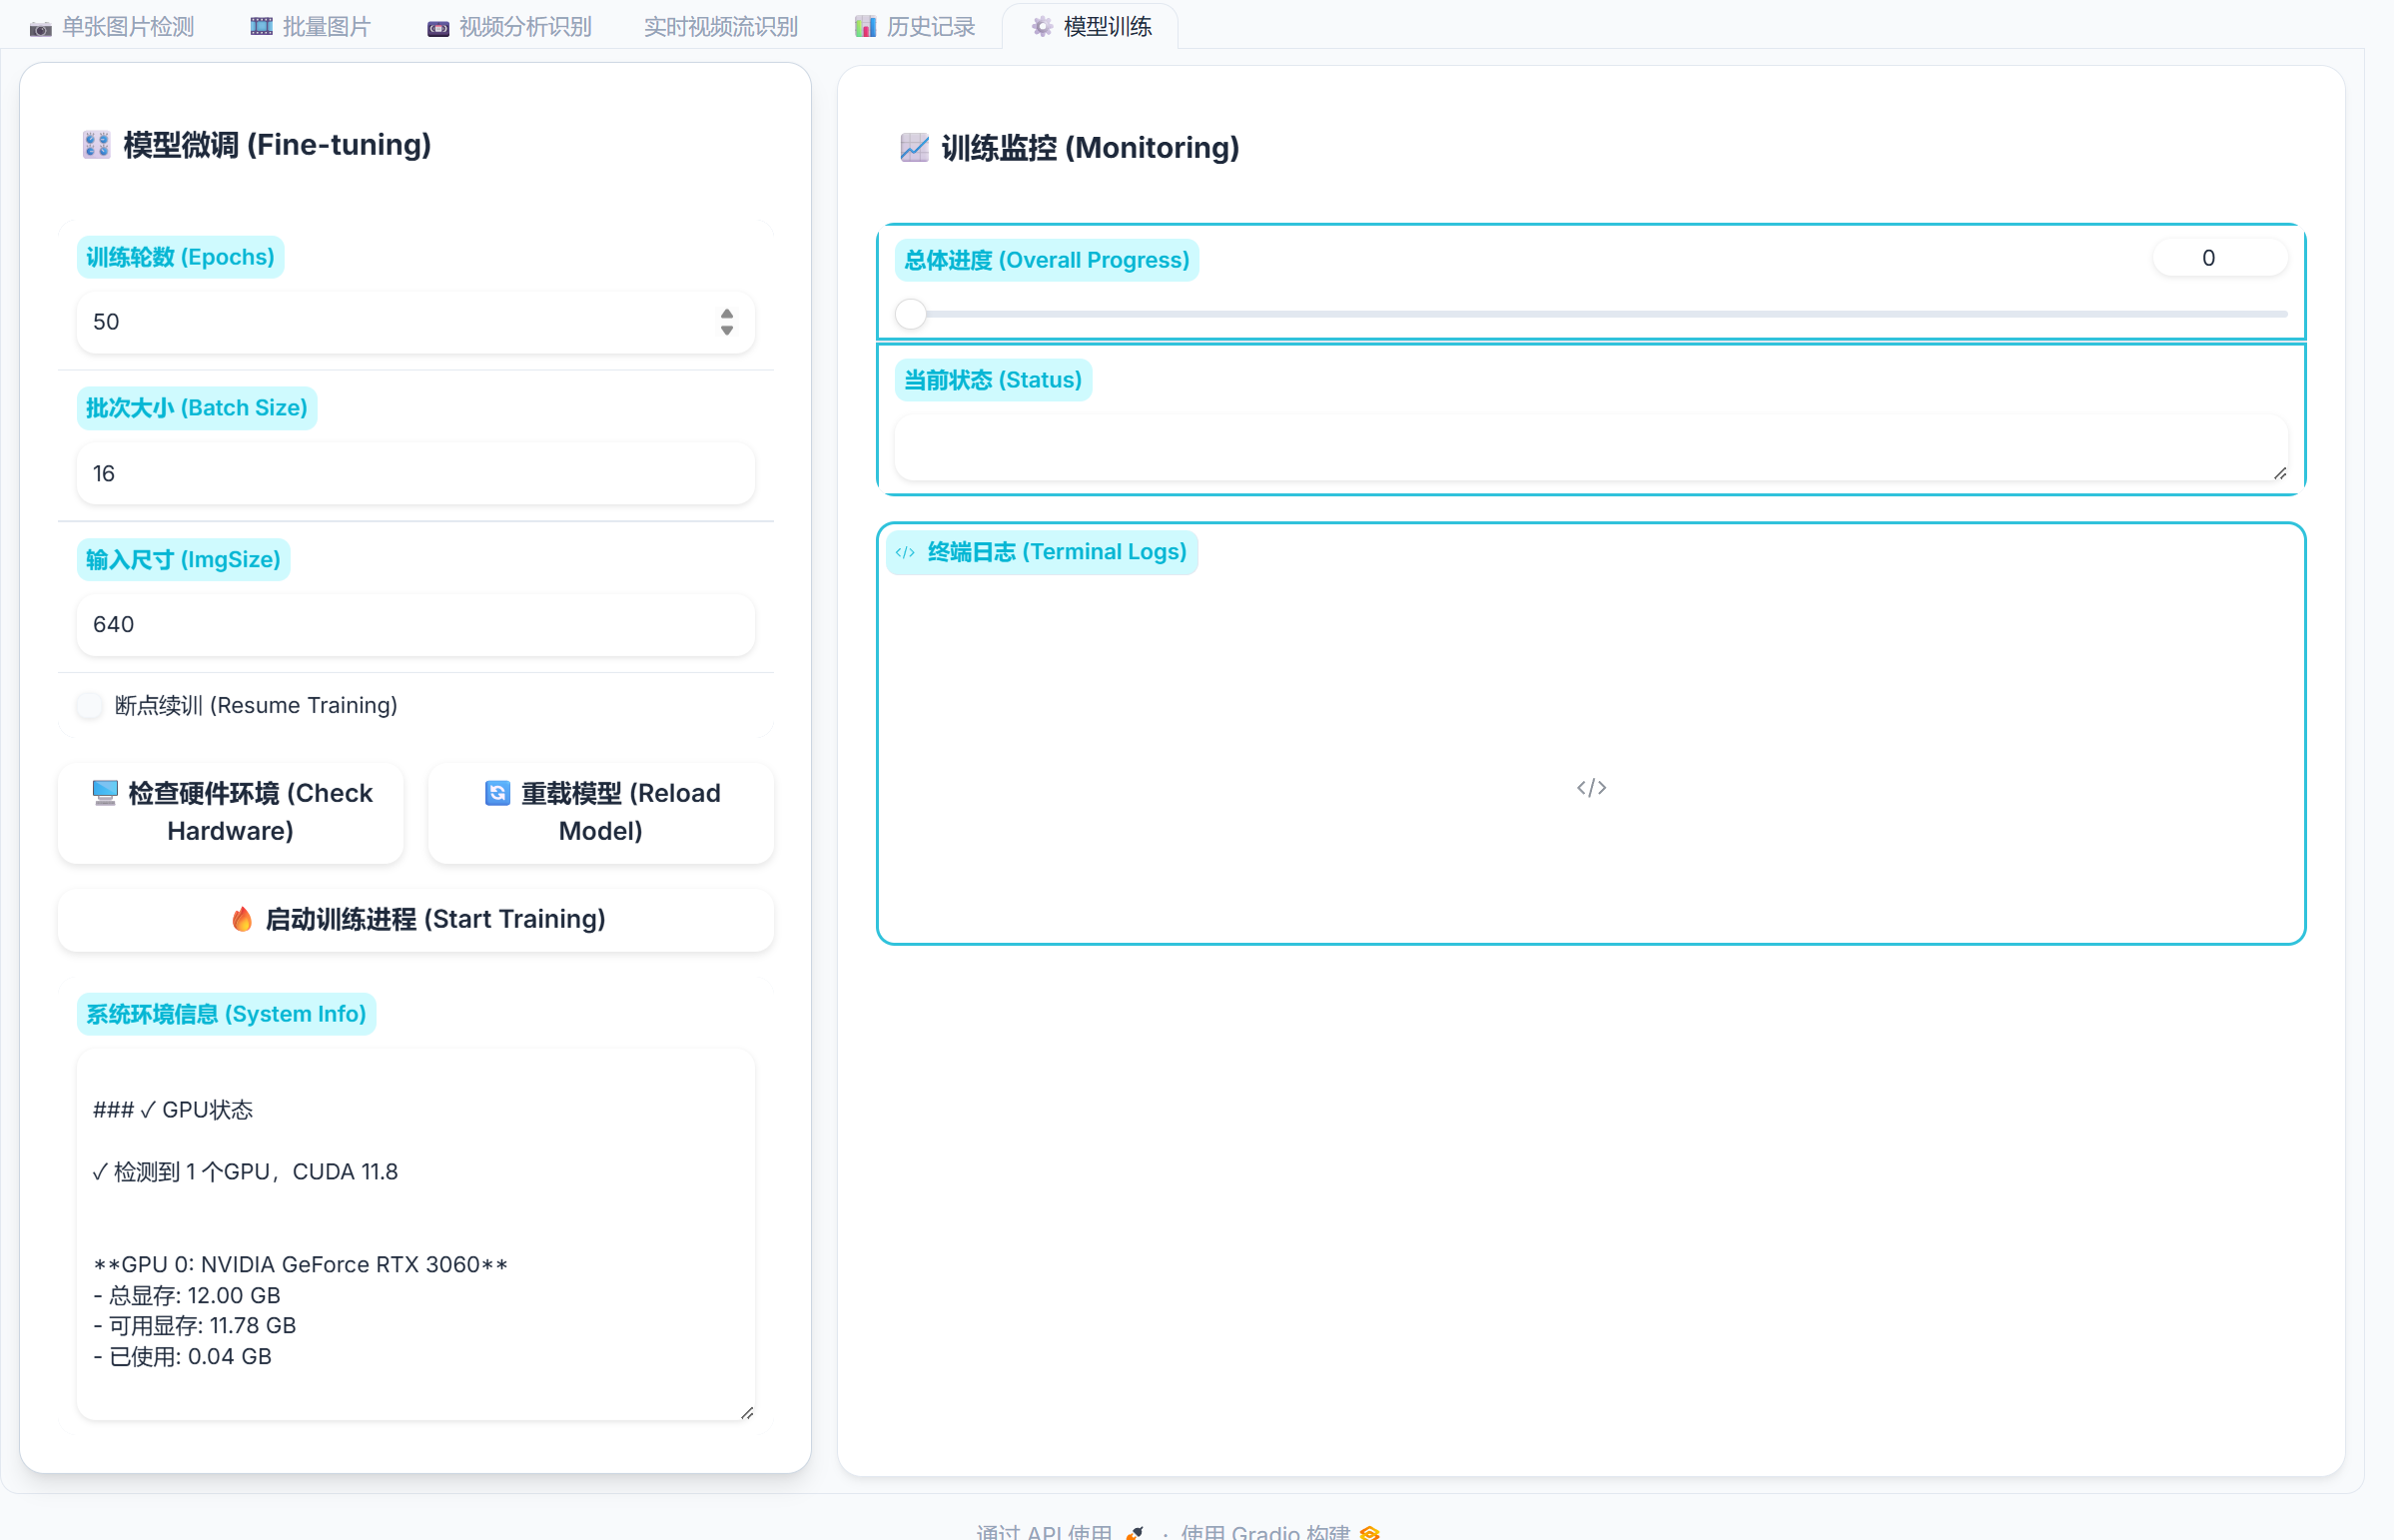Click the camera icon on single image tab
This screenshot has height=1540, width=2394.
[x=40, y=28]
